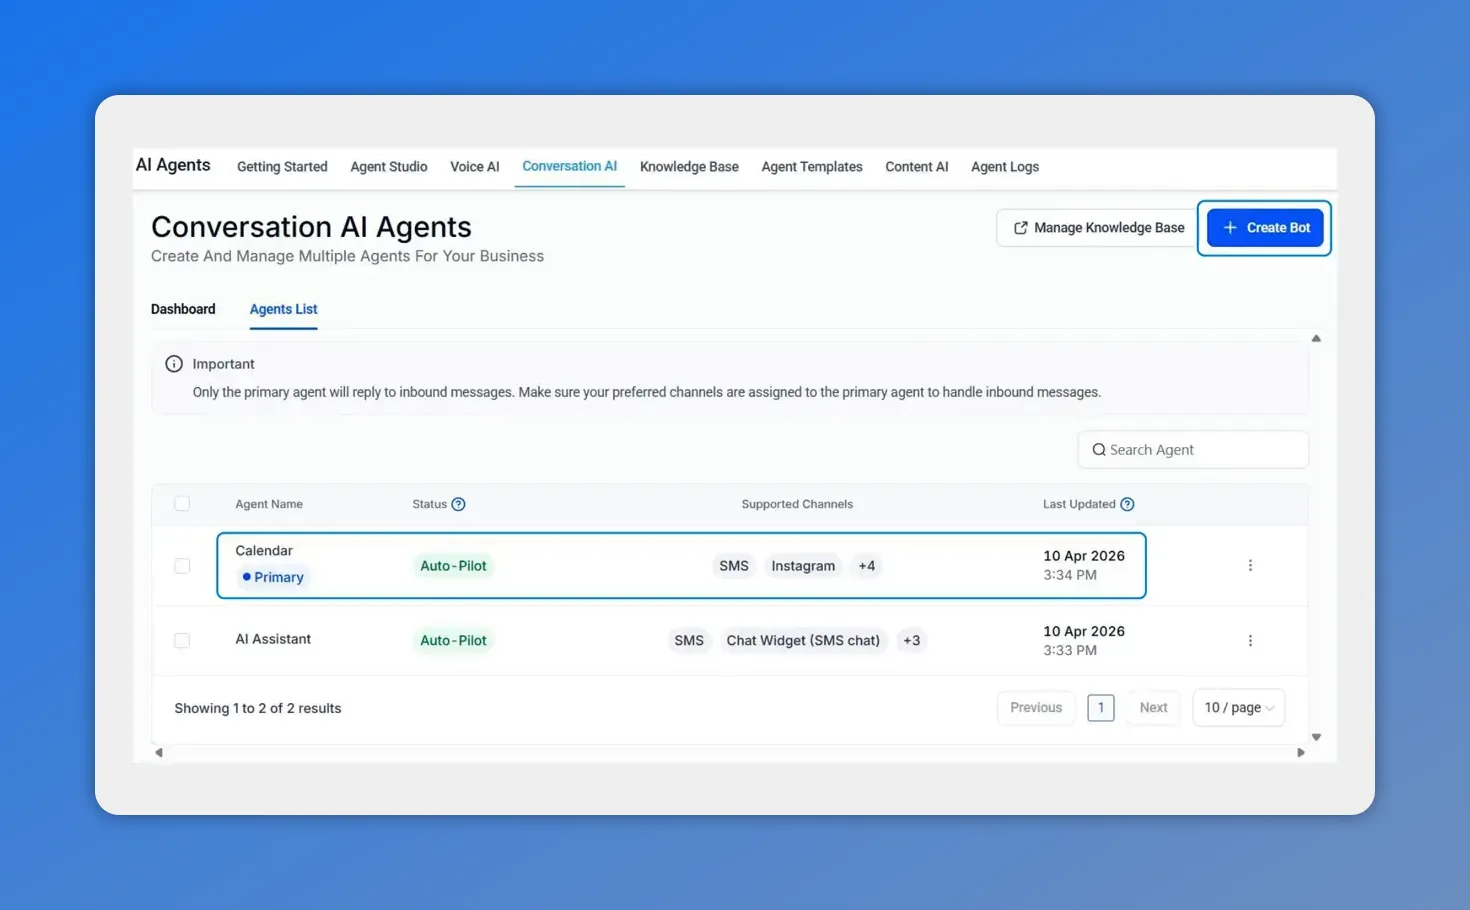
Task: Open the kebab menu for the AI Assistant agent
Action: pyautogui.click(x=1250, y=640)
